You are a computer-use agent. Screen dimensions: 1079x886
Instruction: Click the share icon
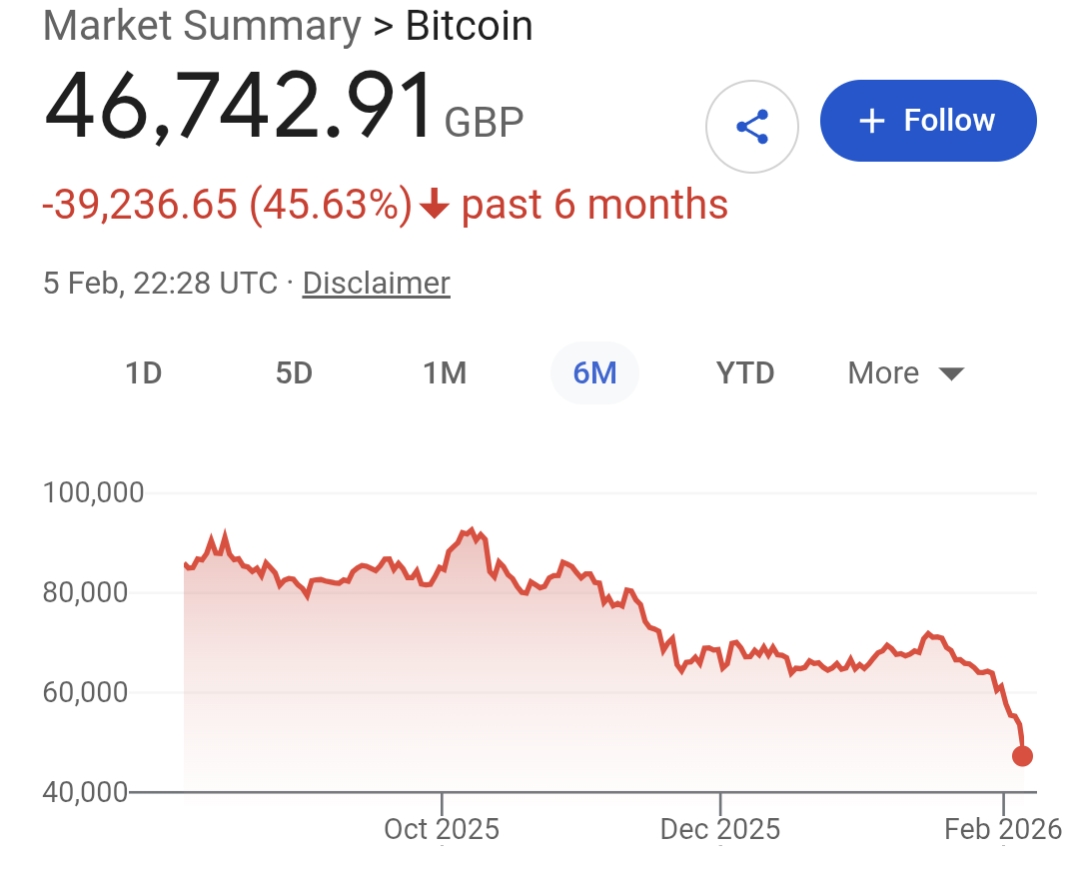(752, 127)
